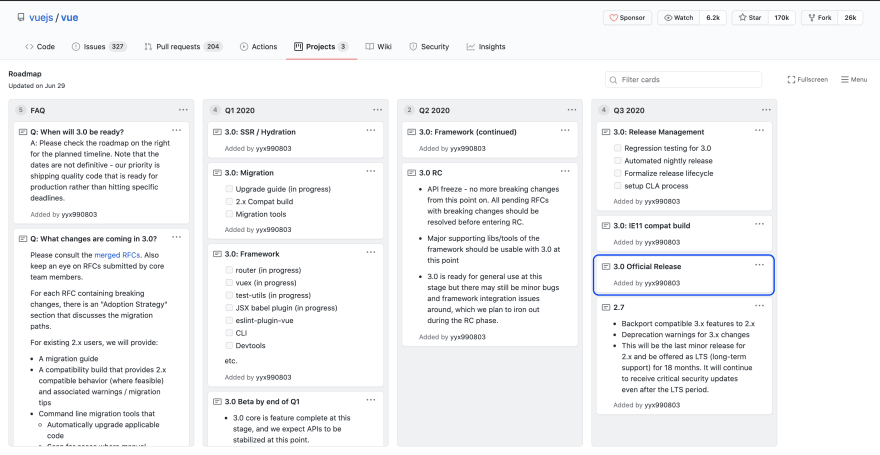Screen dimensions: 880x455
Task: Check the Upgrade guide (in progress) checkbox
Action: click(229, 189)
